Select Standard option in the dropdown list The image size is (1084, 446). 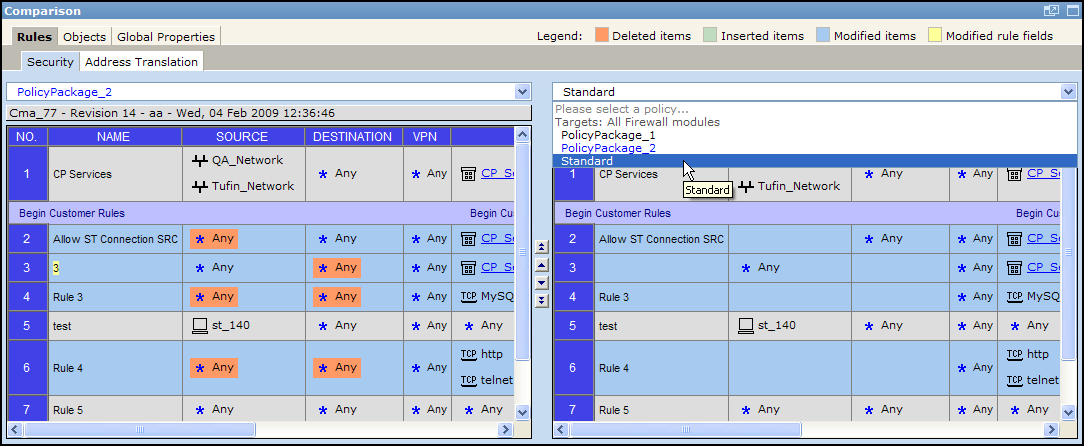point(587,161)
